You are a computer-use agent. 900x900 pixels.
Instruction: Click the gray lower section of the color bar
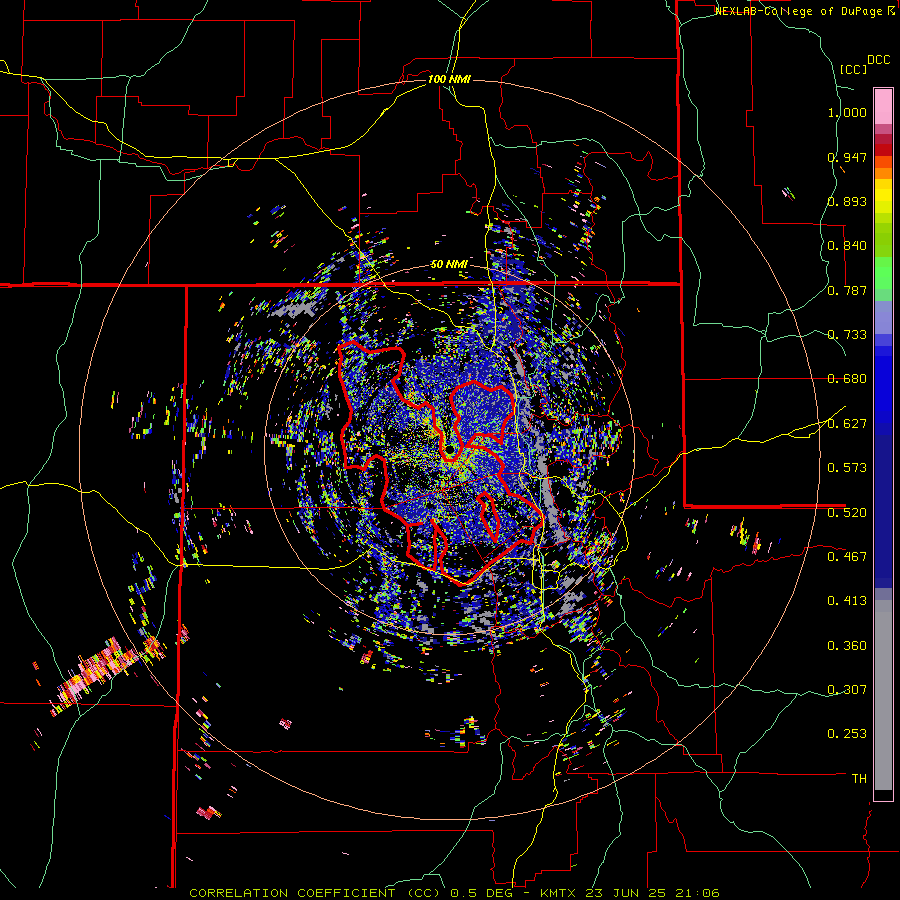(x=883, y=695)
